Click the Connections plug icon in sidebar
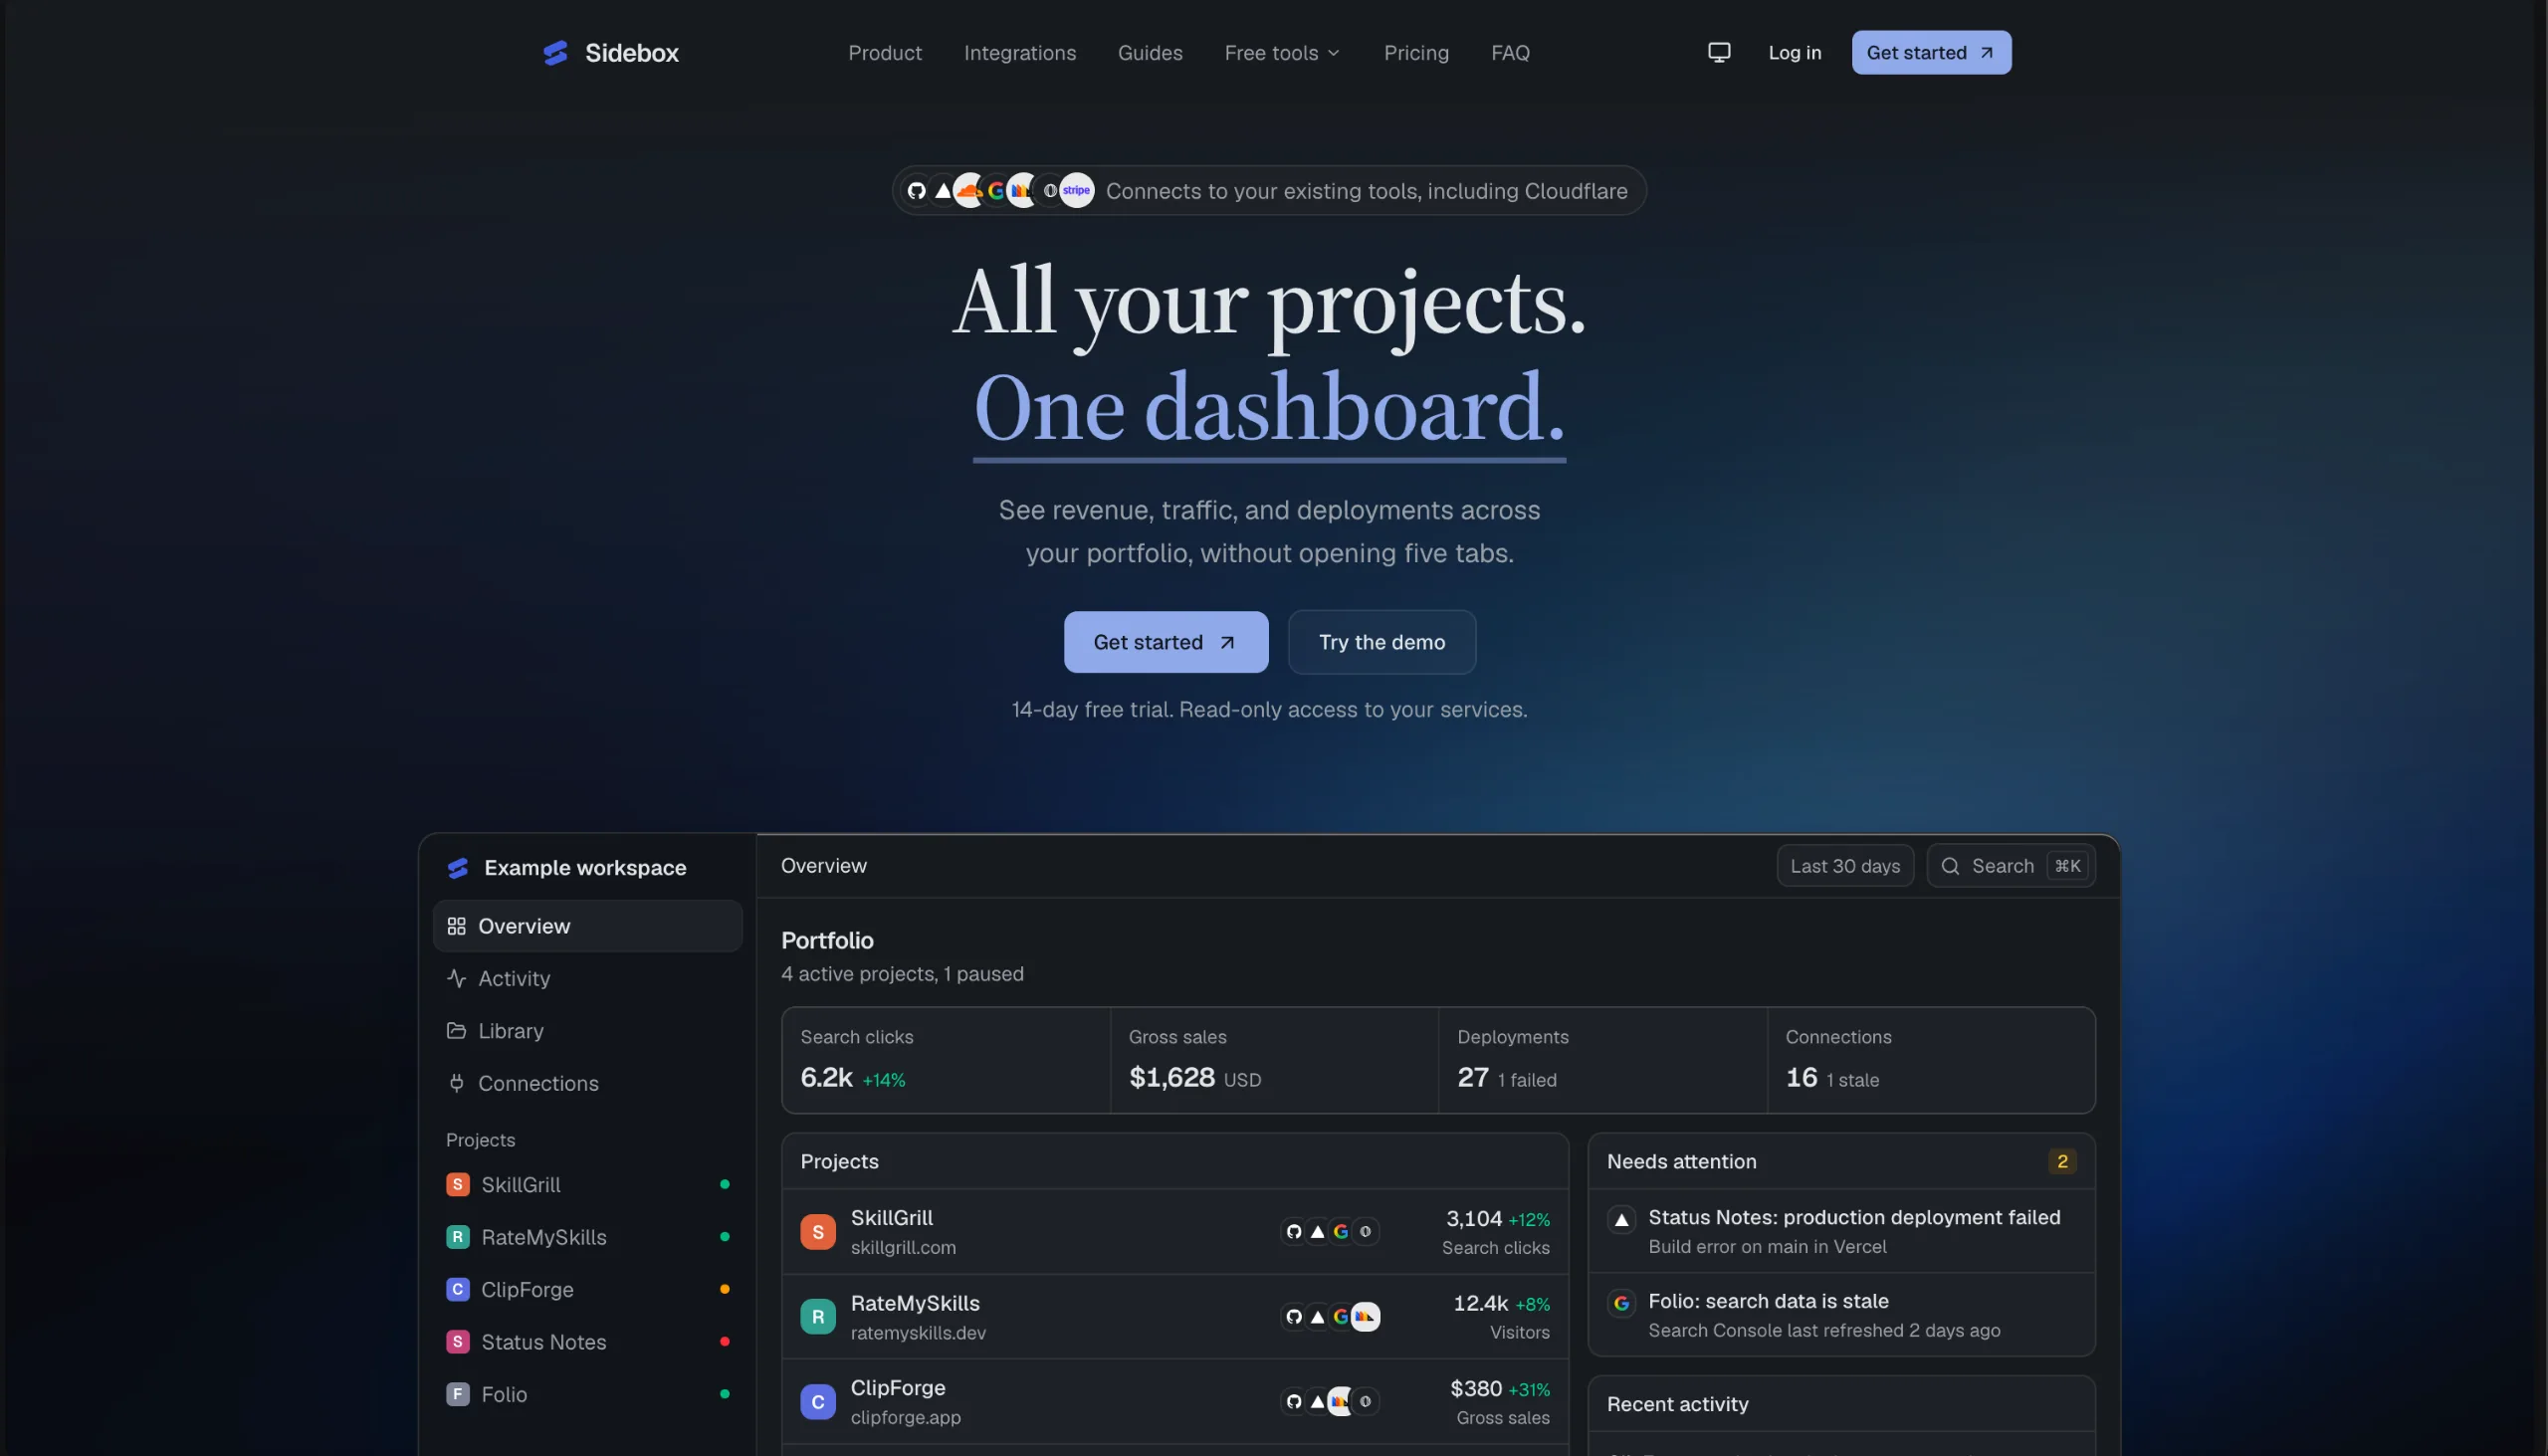This screenshot has height=1456, width=2548. [456, 1083]
